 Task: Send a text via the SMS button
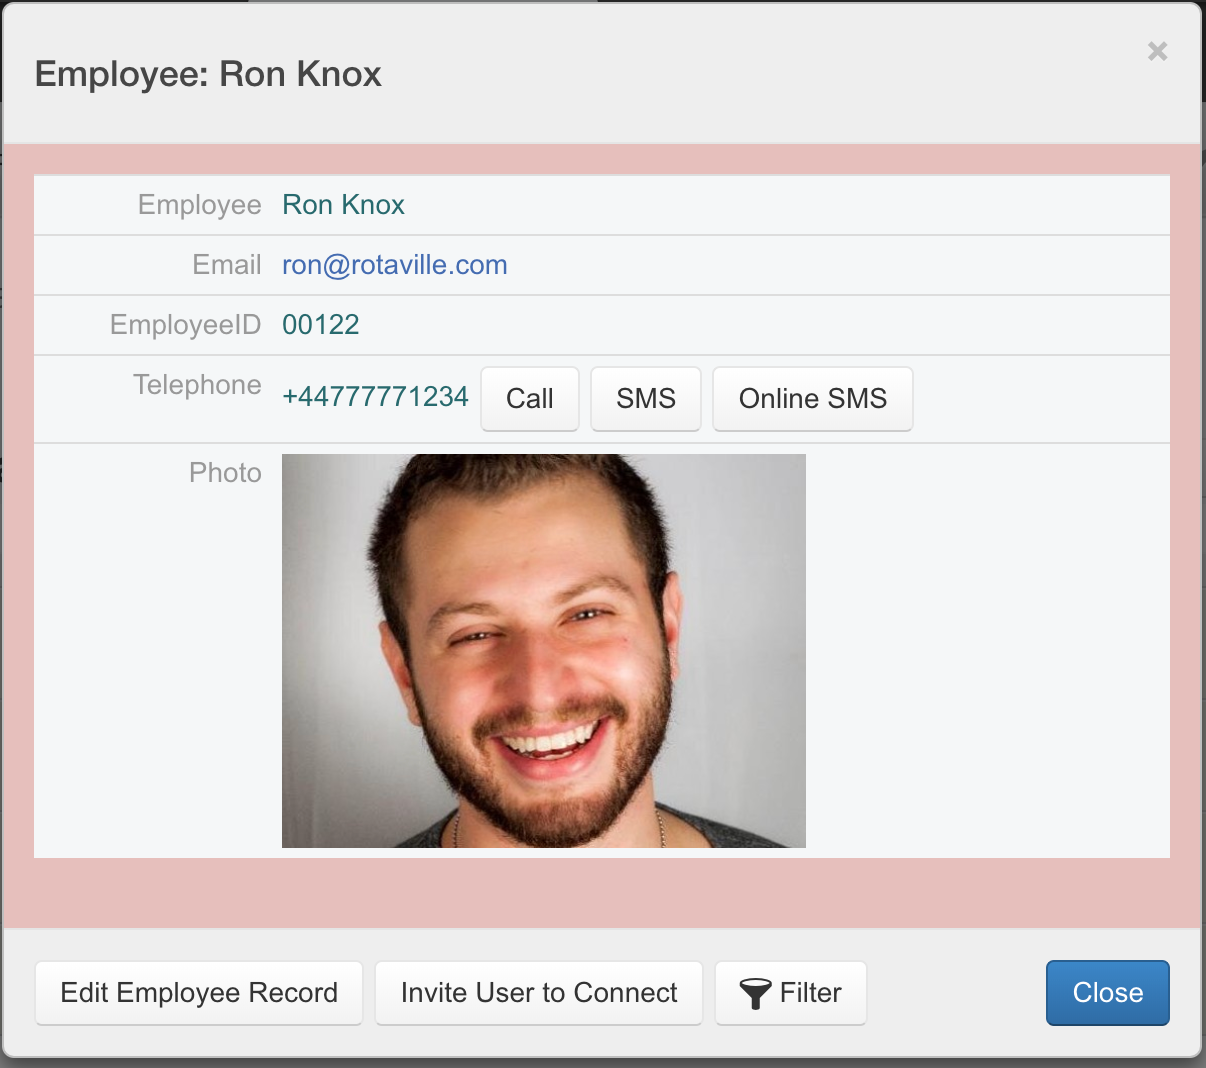(645, 398)
